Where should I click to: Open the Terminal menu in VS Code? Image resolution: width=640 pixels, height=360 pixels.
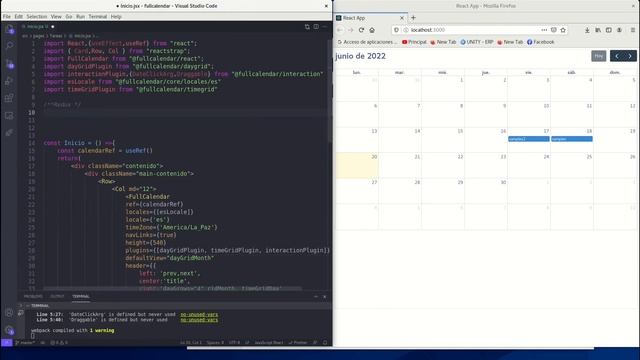[98, 16]
